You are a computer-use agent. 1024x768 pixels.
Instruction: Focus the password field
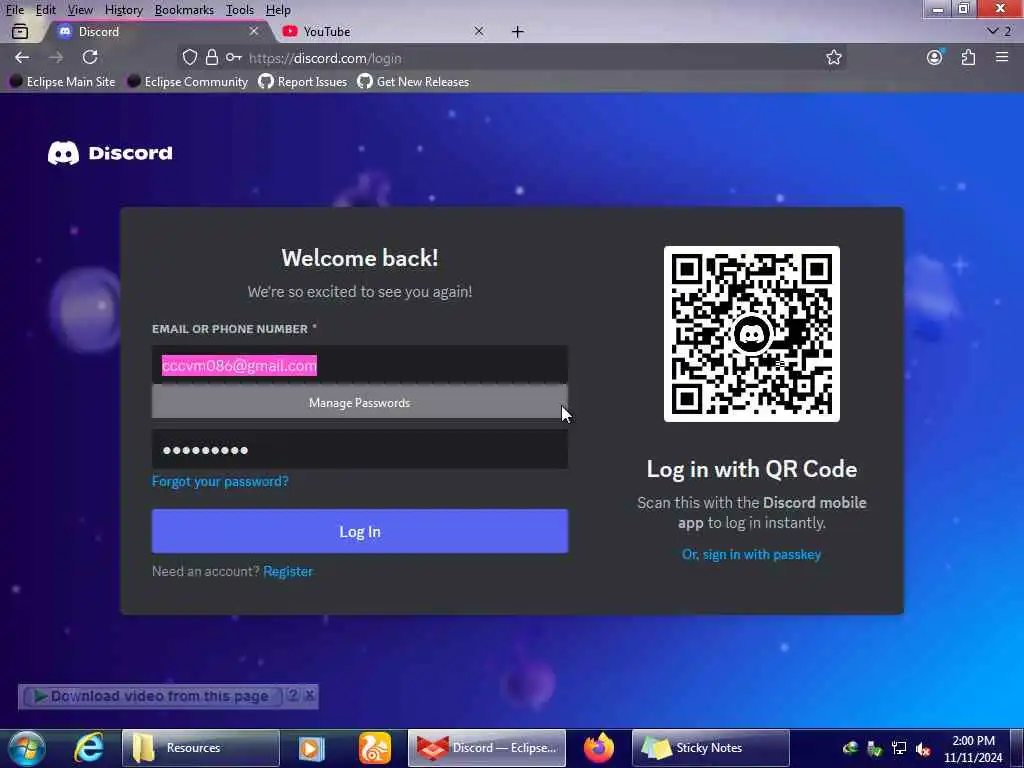tap(360, 449)
